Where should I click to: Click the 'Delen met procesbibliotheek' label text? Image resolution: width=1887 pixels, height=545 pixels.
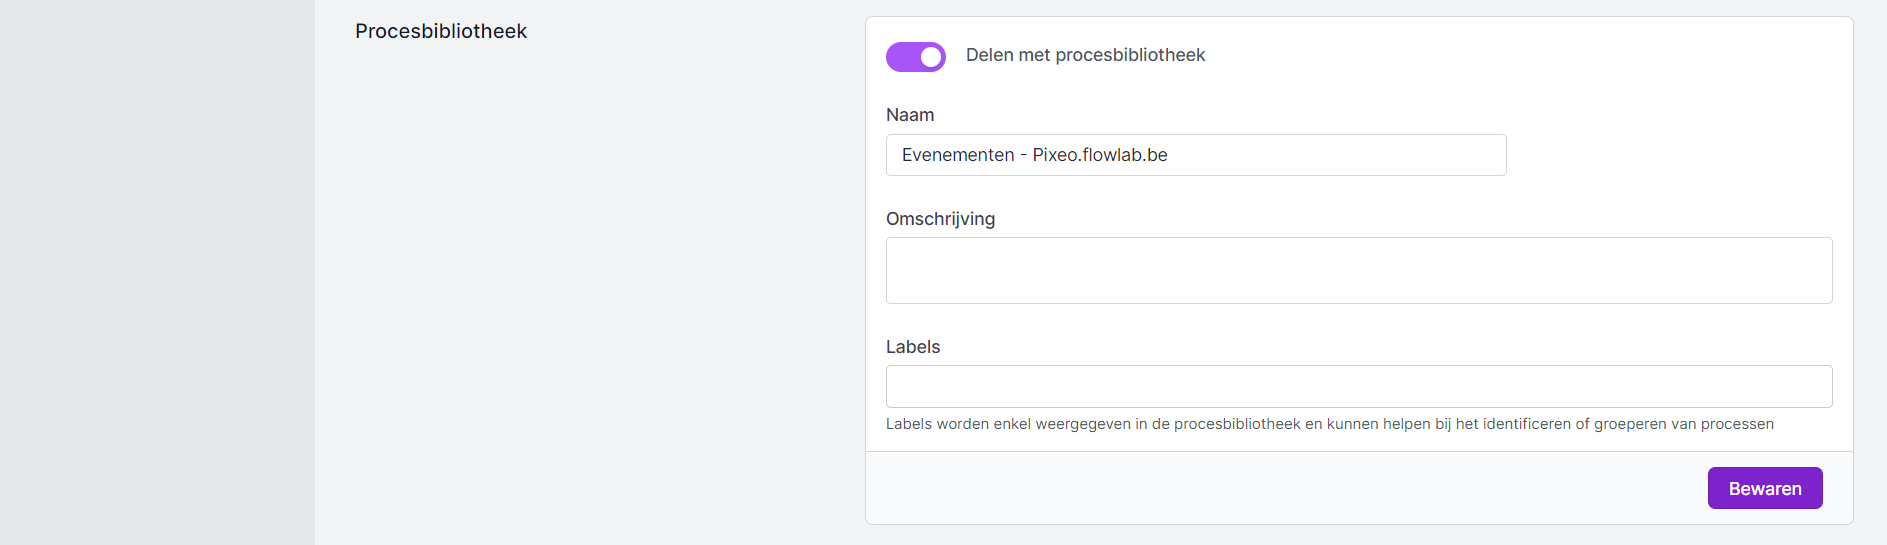click(x=1085, y=55)
